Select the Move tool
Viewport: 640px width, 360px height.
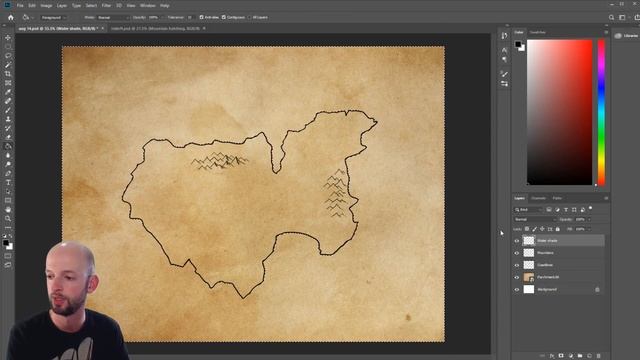coord(8,38)
